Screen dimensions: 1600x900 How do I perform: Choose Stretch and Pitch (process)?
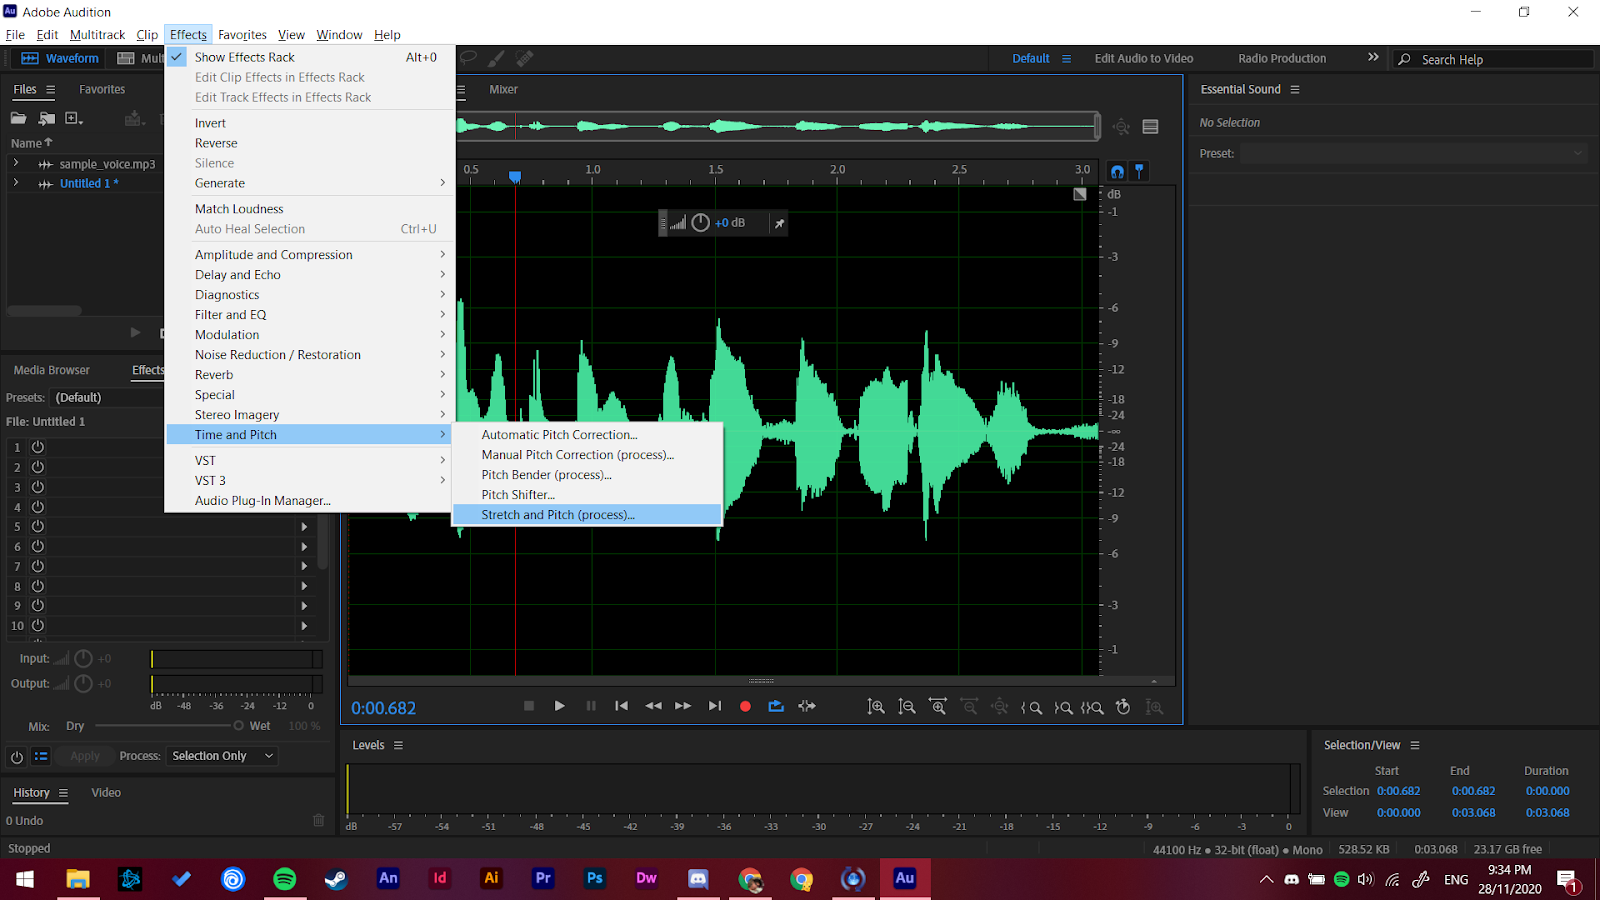pos(587,514)
